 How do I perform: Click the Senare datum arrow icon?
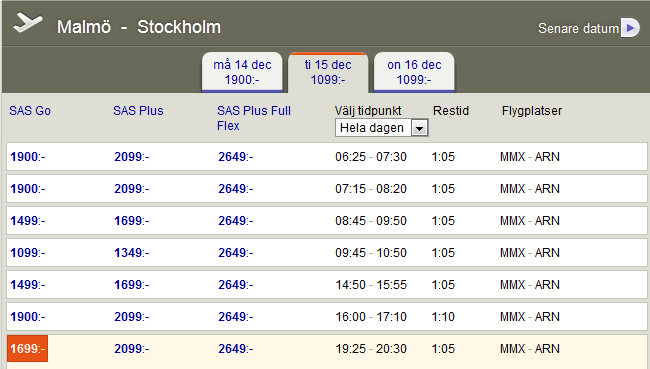point(630,28)
